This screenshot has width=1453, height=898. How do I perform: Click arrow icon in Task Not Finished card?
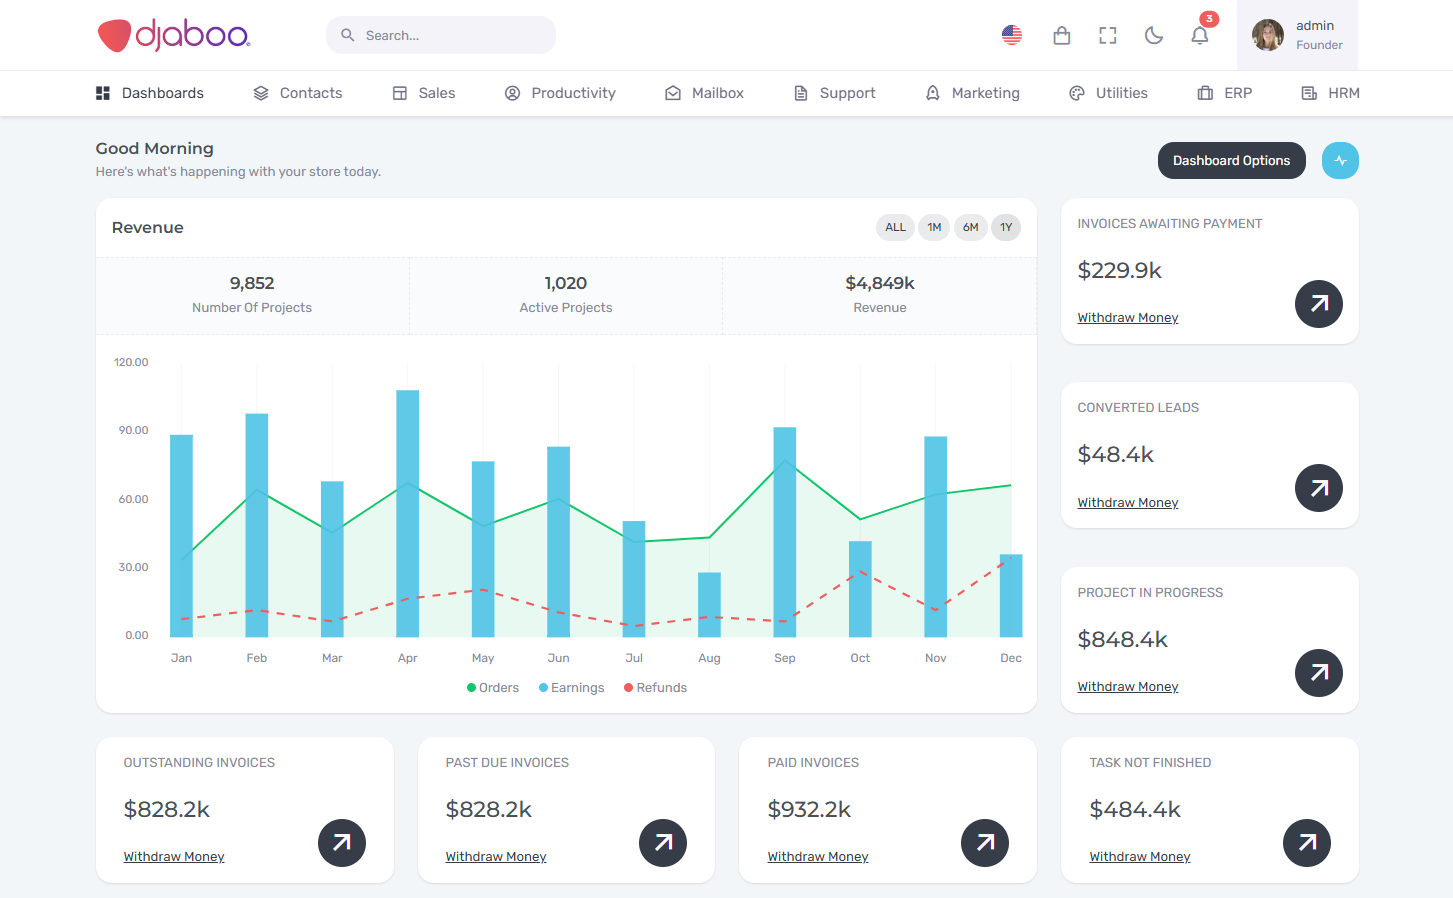[x=1307, y=843]
